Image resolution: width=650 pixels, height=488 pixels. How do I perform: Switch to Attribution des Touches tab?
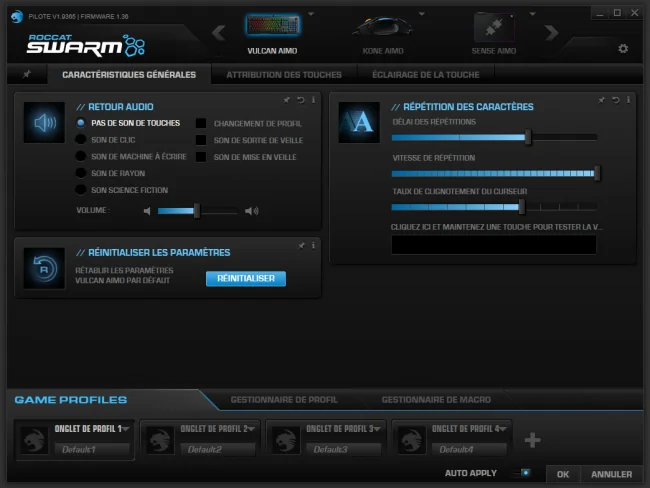coord(284,75)
